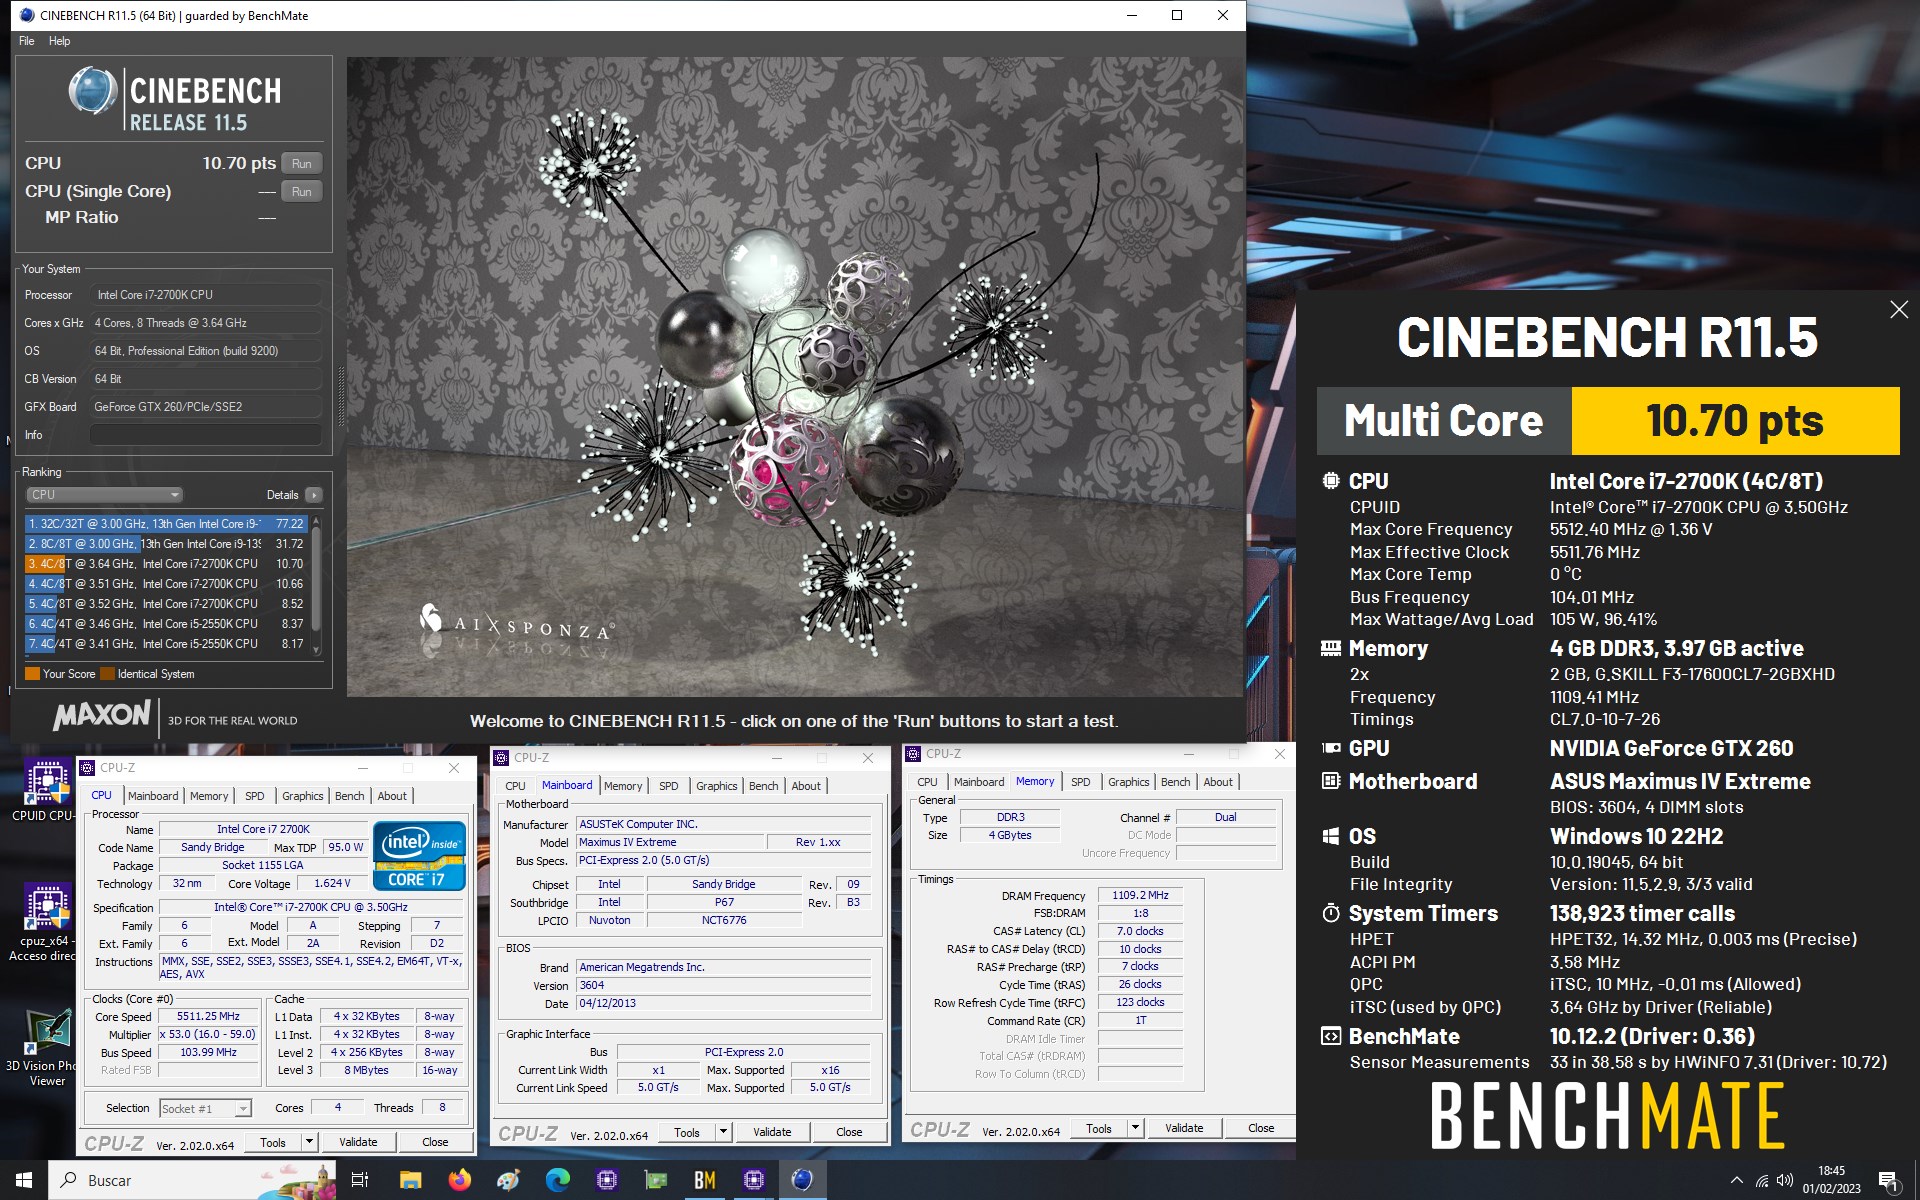Open About tab in CPU-Z Memory window
The image size is (1920, 1200).
(1218, 782)
